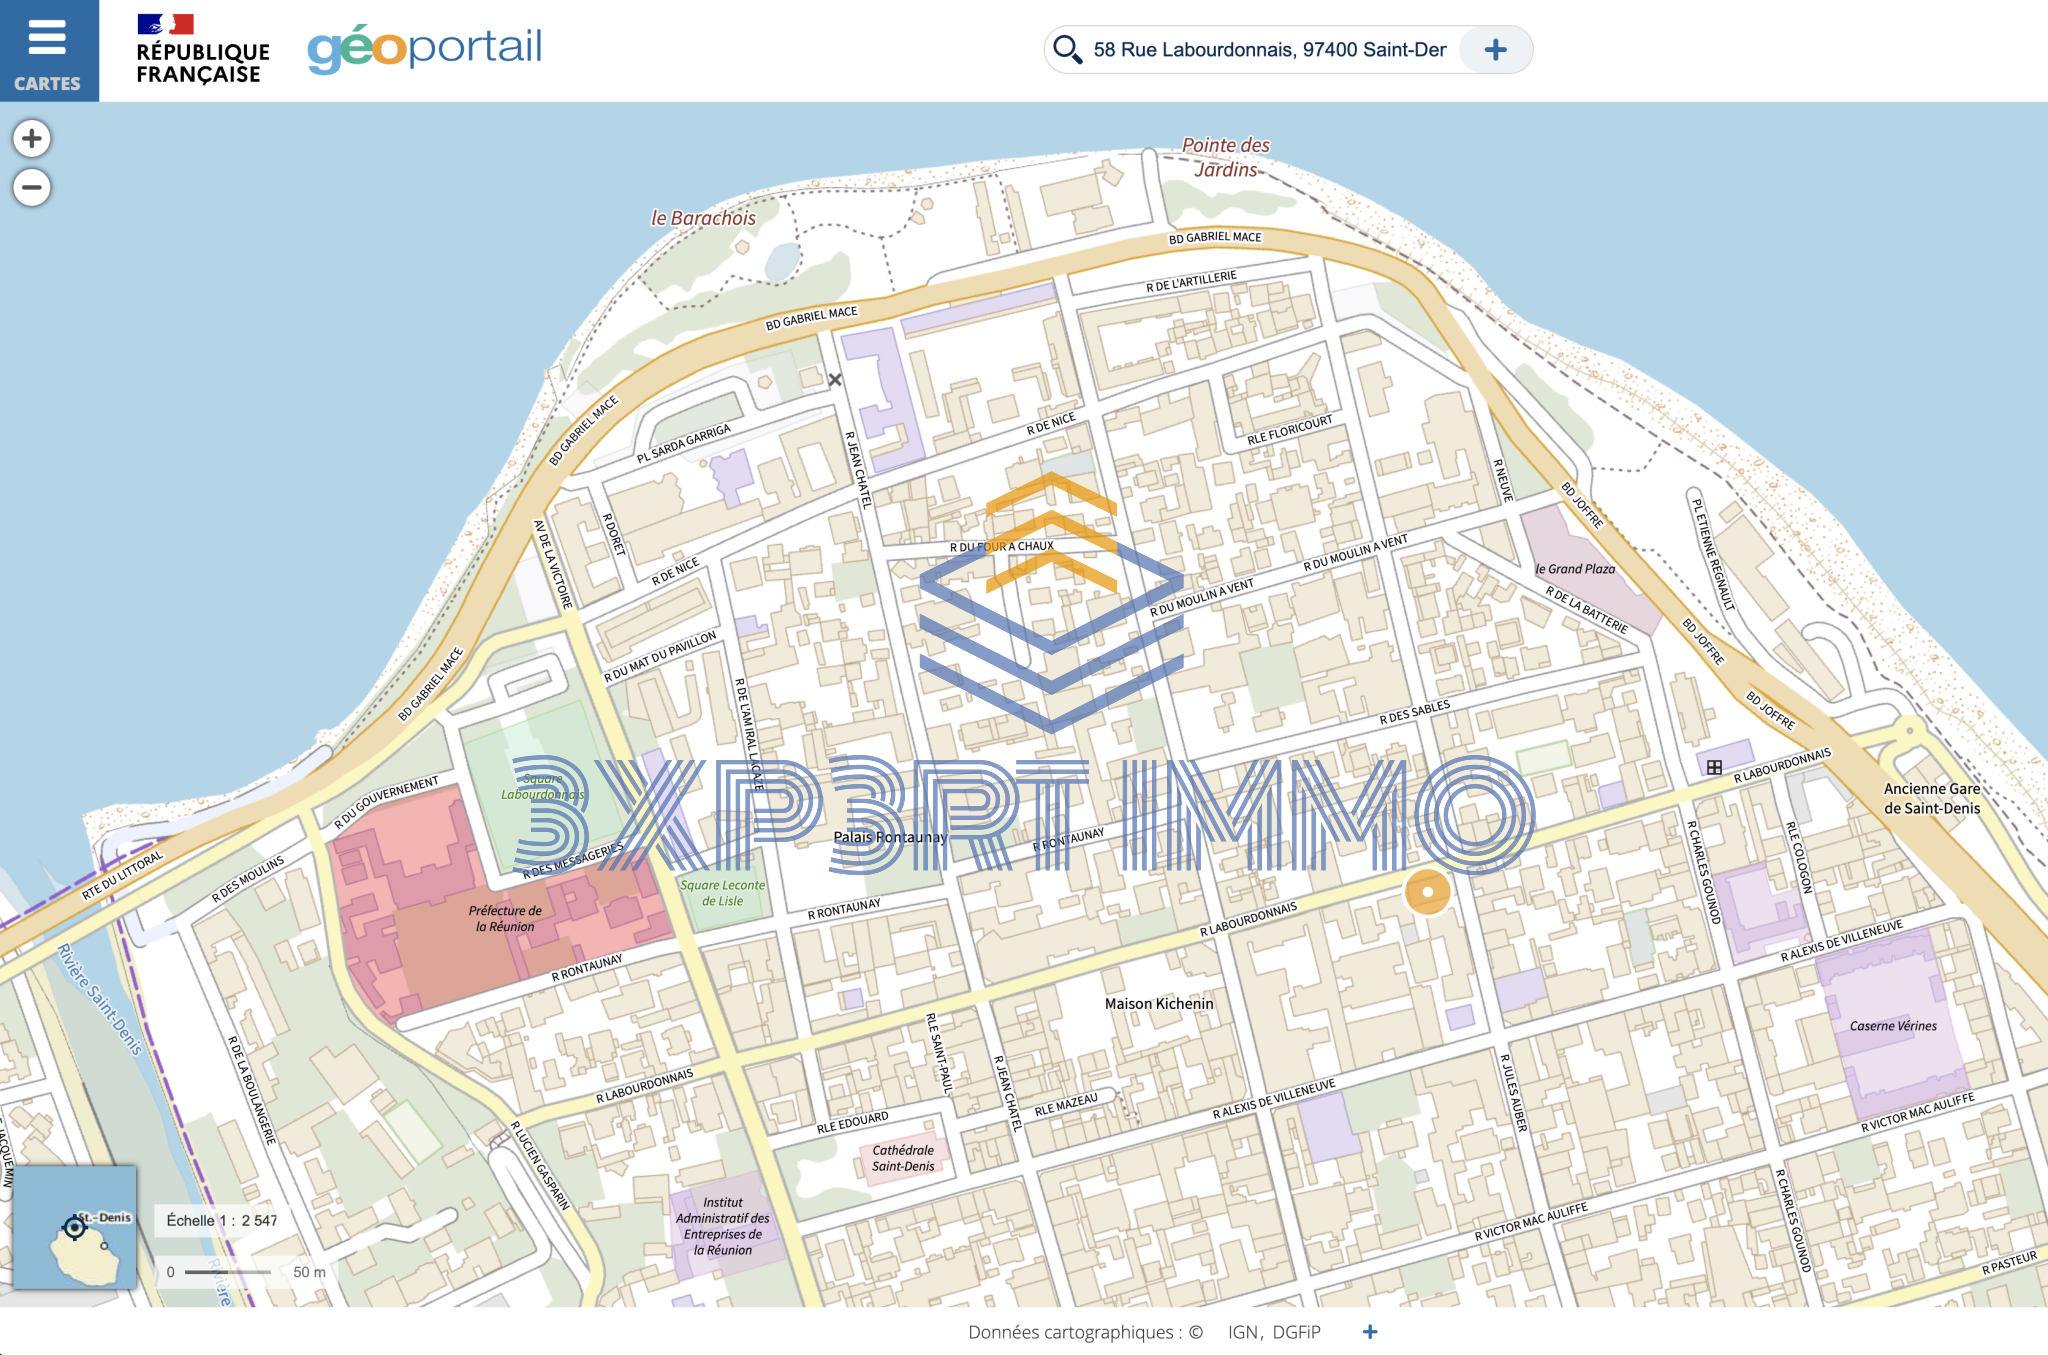Click the Échelle 1 : 2 547 scale

click(222, 1220)
